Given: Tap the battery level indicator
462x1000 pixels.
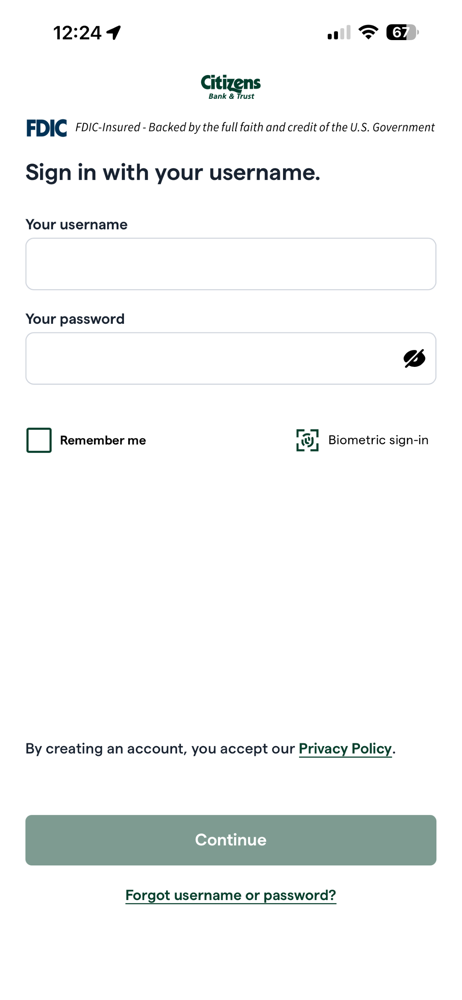Looking at the screenshot, I should (x=402, y=32).
